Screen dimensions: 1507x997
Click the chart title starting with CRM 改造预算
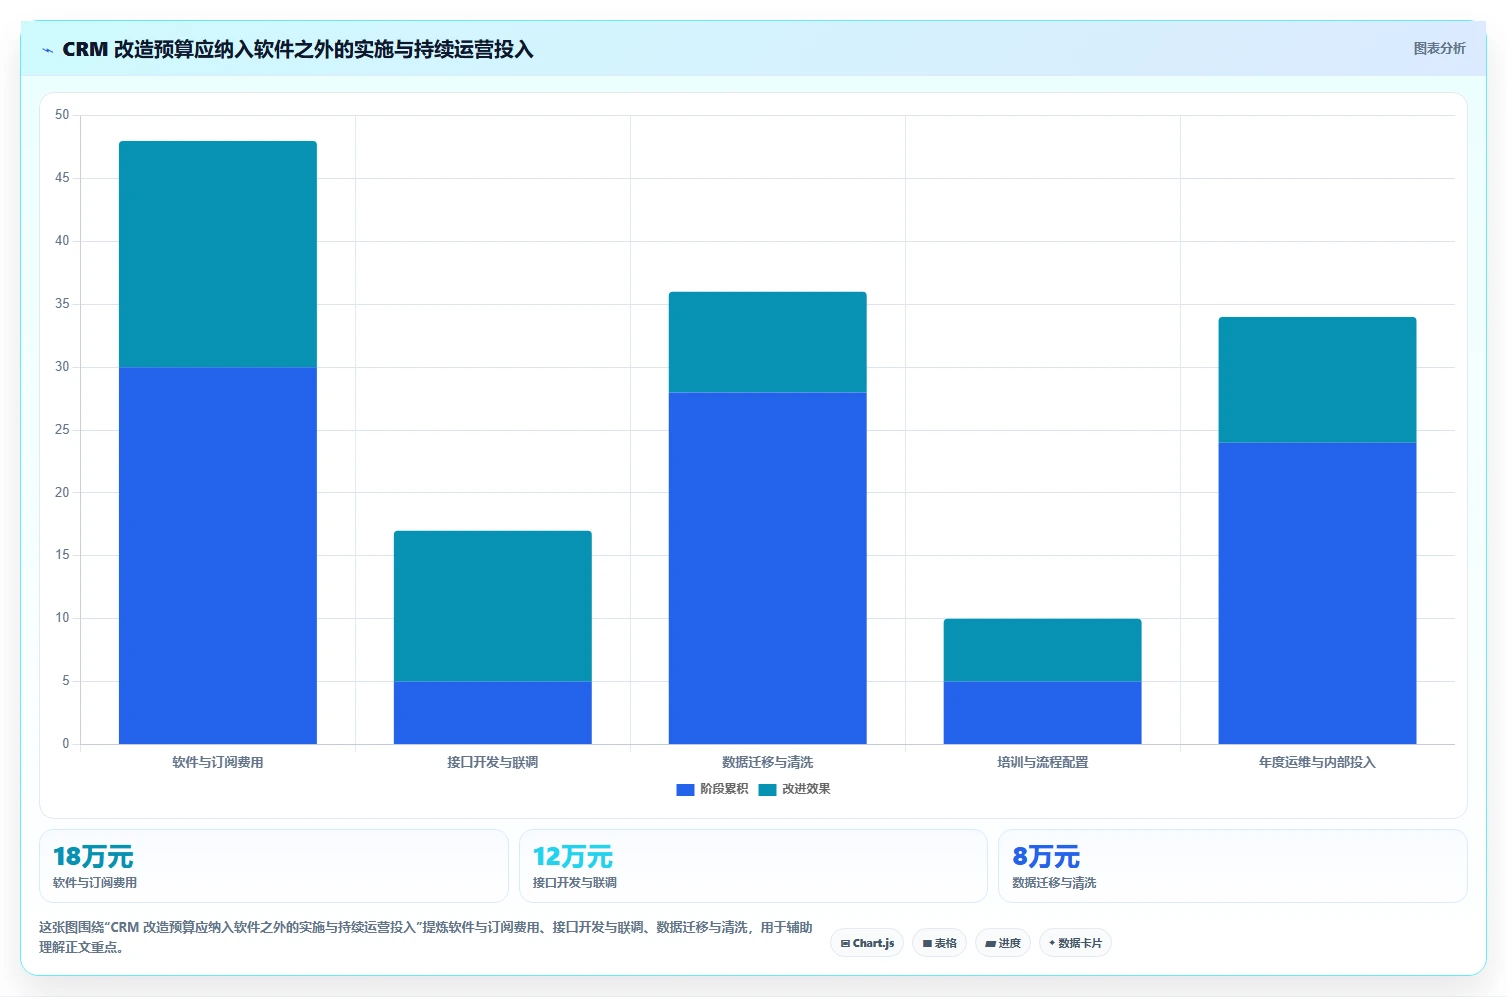click(x=298, y=50)
